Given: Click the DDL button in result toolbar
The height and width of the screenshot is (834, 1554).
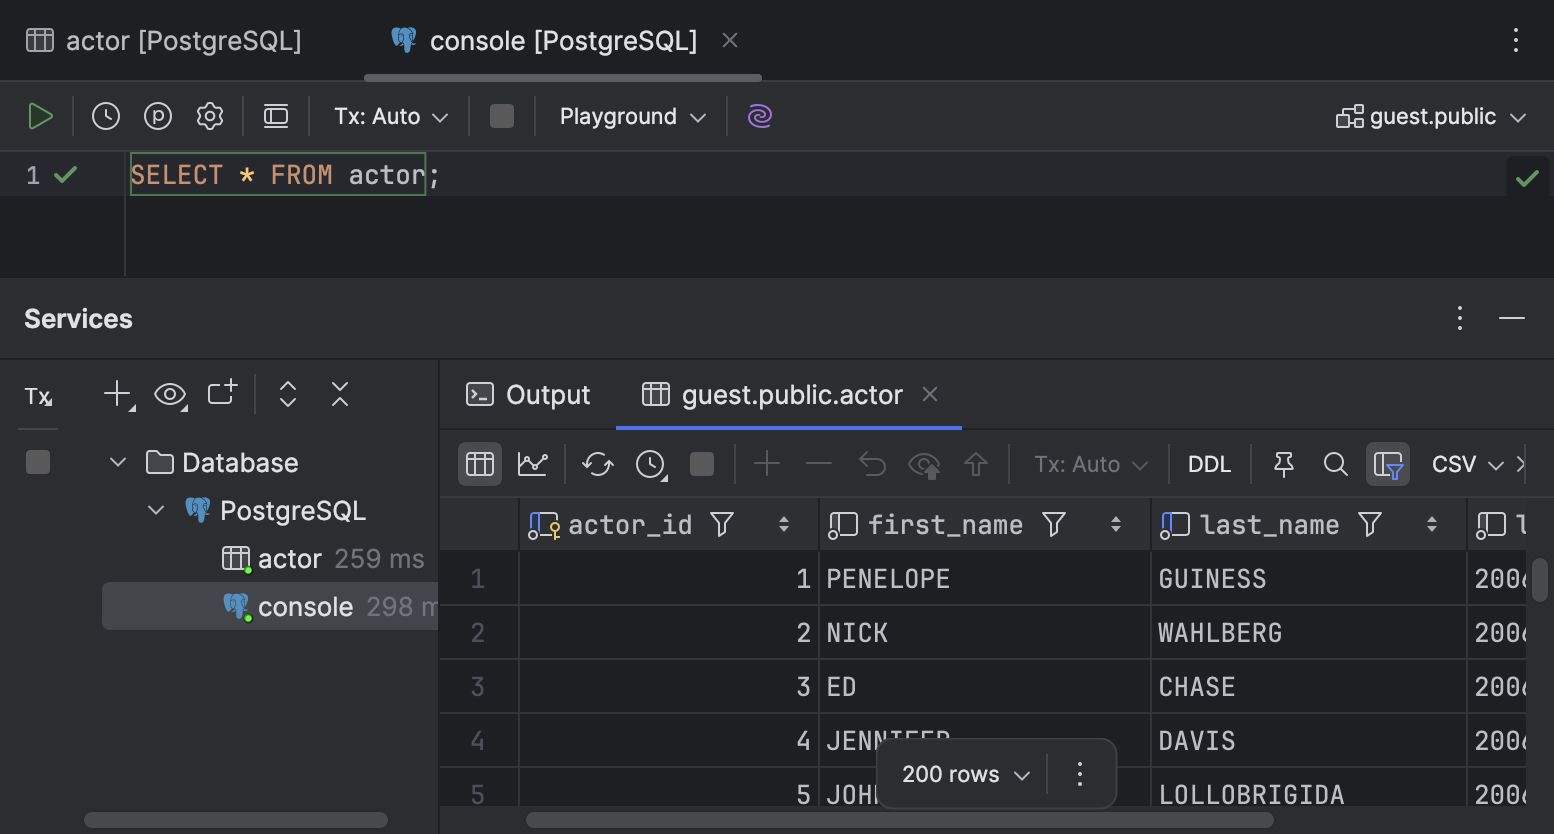Looking at the screenshot, I should click(1209, 463).
